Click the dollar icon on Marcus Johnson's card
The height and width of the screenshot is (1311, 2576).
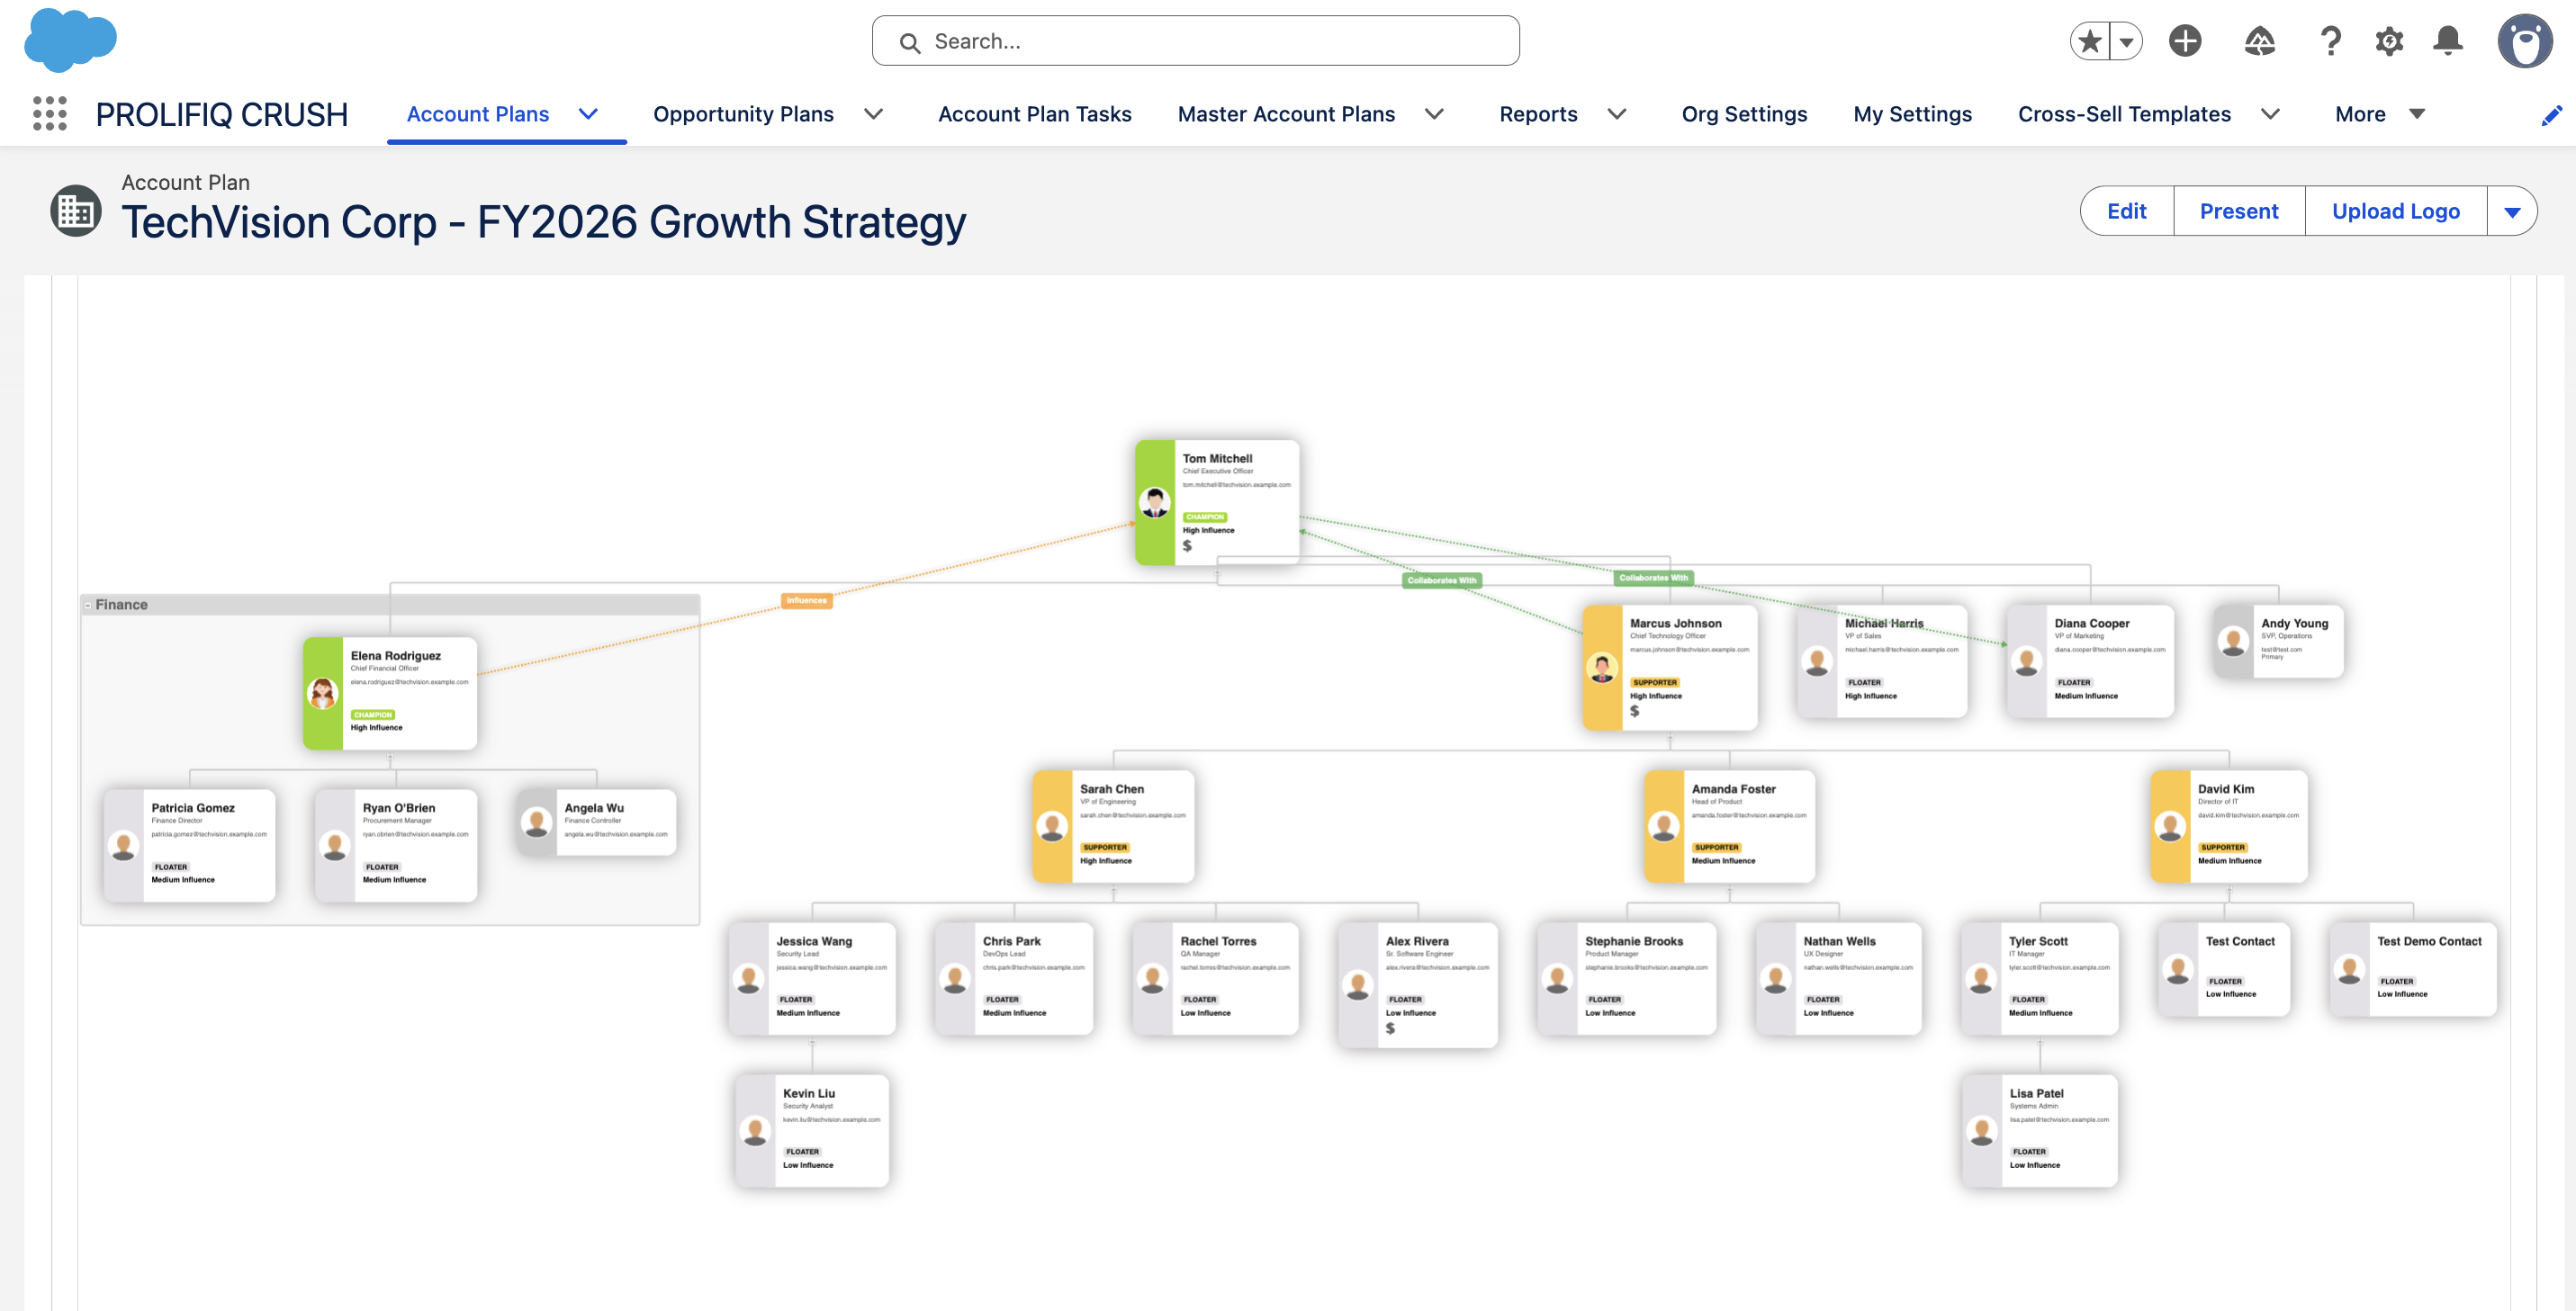tap(1634, 711)
